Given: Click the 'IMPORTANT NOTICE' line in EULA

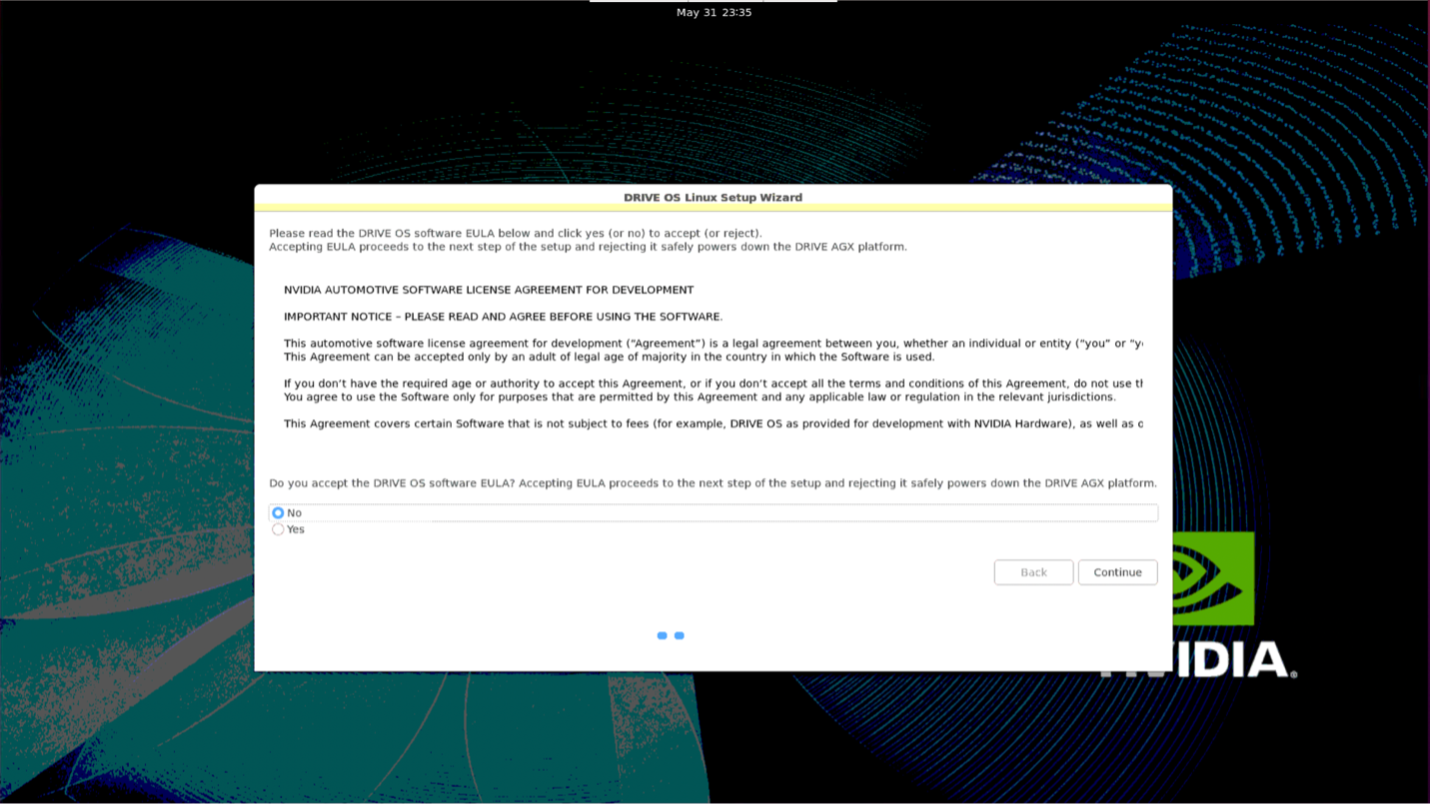Looking at the screenshot, I should pos(502,317).
